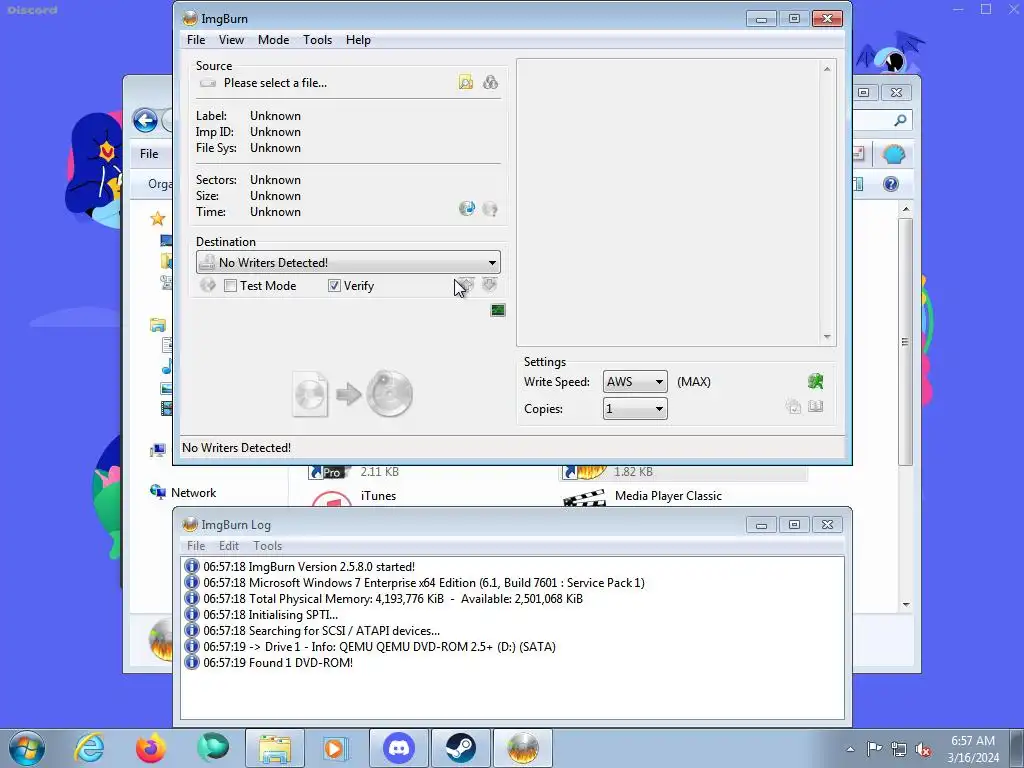This screenshot has height=768, width=1024.
Task: Enable the Test Mode checkbox
Action: tap(231, 285)
